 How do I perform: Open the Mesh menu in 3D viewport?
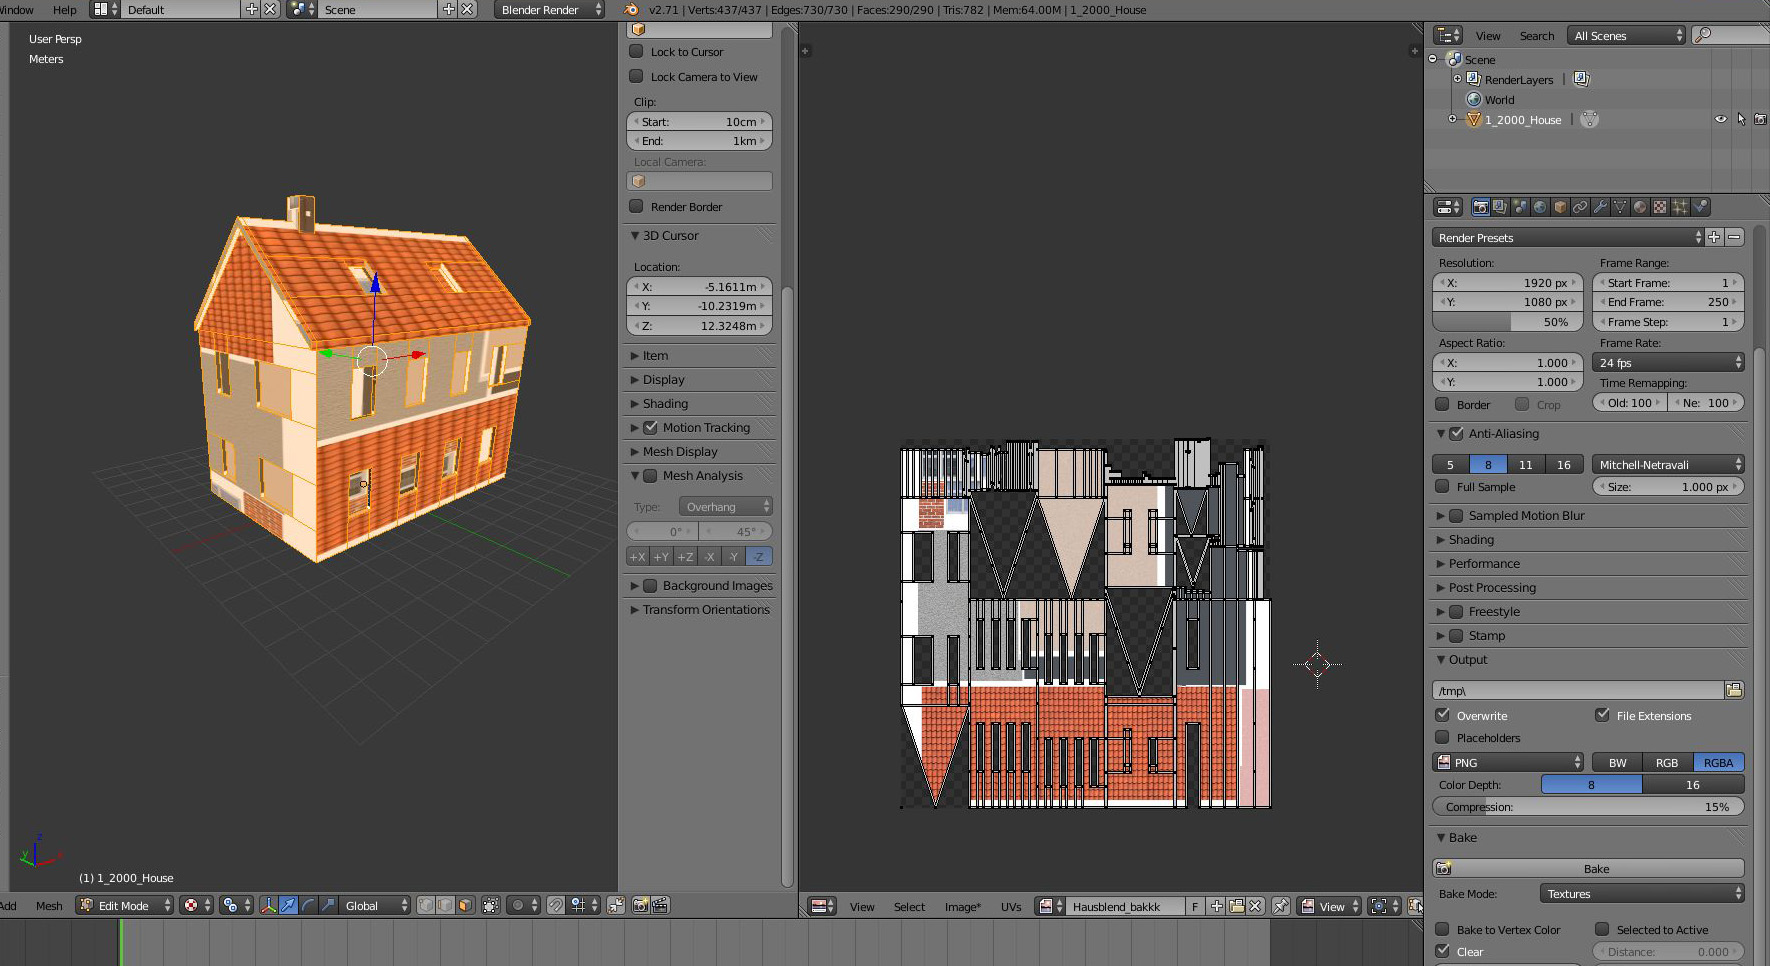tap(49, 906)
